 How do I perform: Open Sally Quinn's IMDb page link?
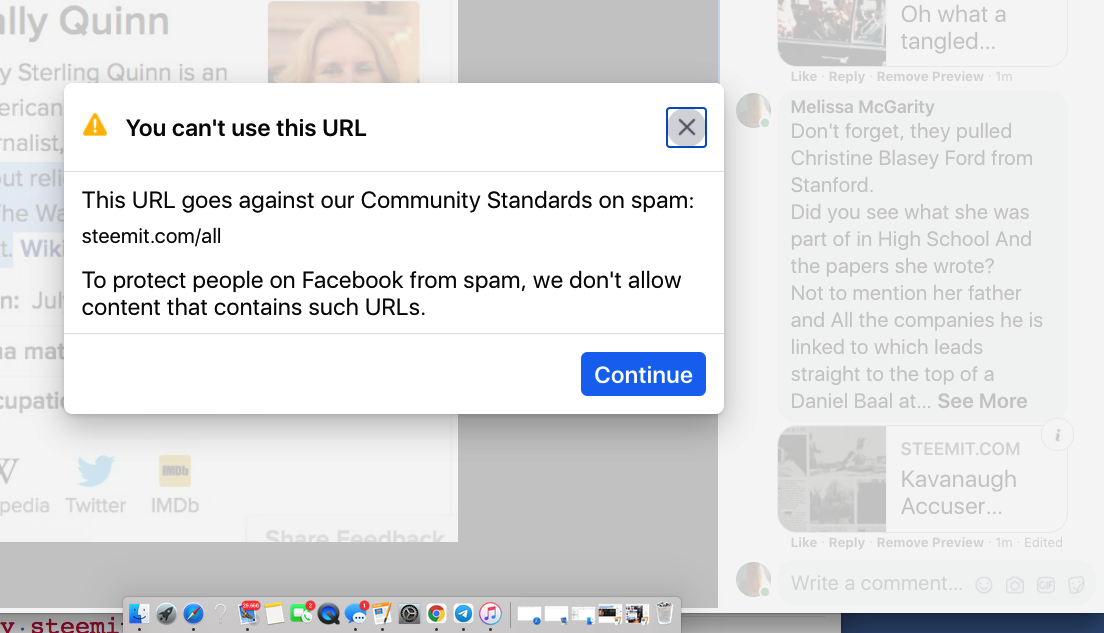[x=175, y=485]
